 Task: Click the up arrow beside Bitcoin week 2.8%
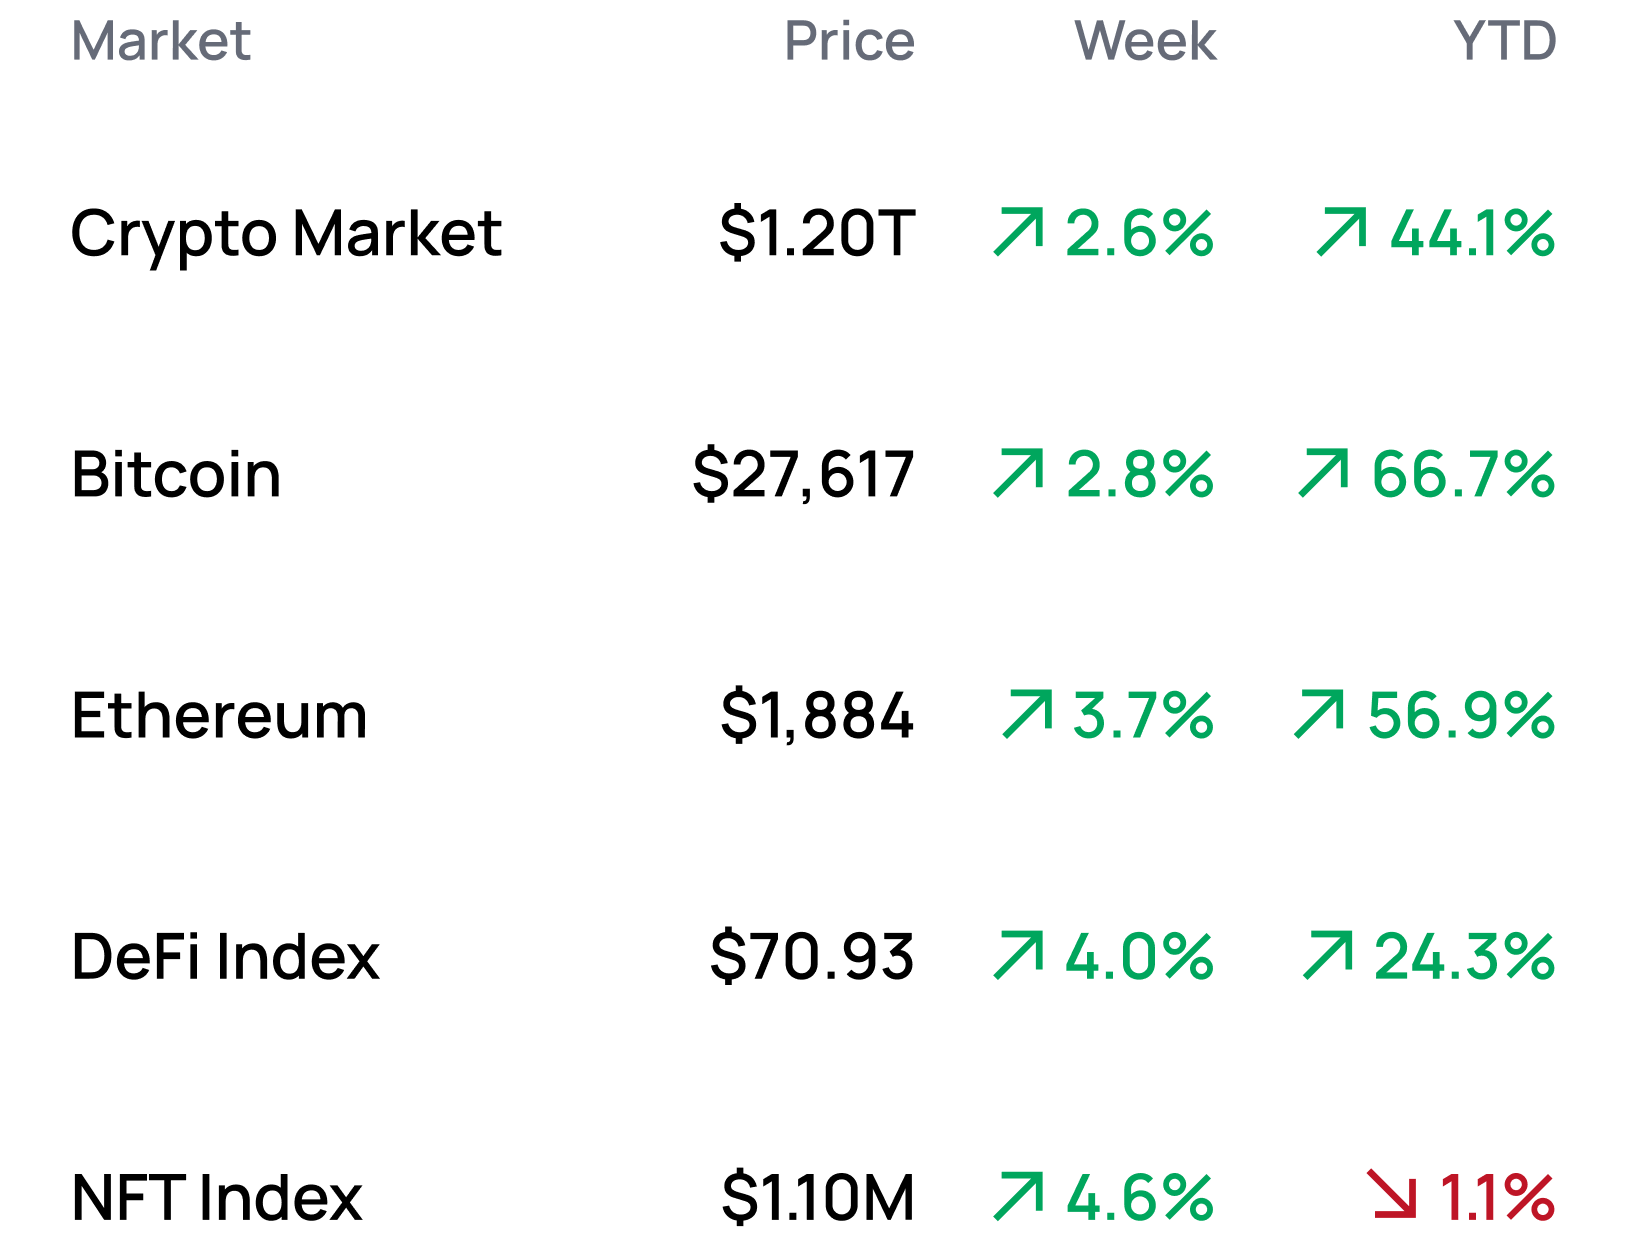coord(1019,473)
